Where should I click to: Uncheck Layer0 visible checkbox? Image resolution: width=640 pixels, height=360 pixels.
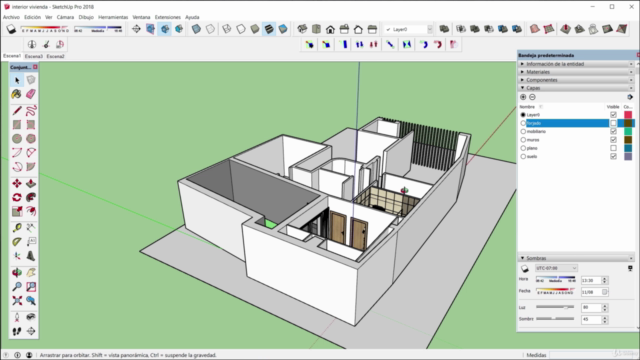click(x=613, y=115)
